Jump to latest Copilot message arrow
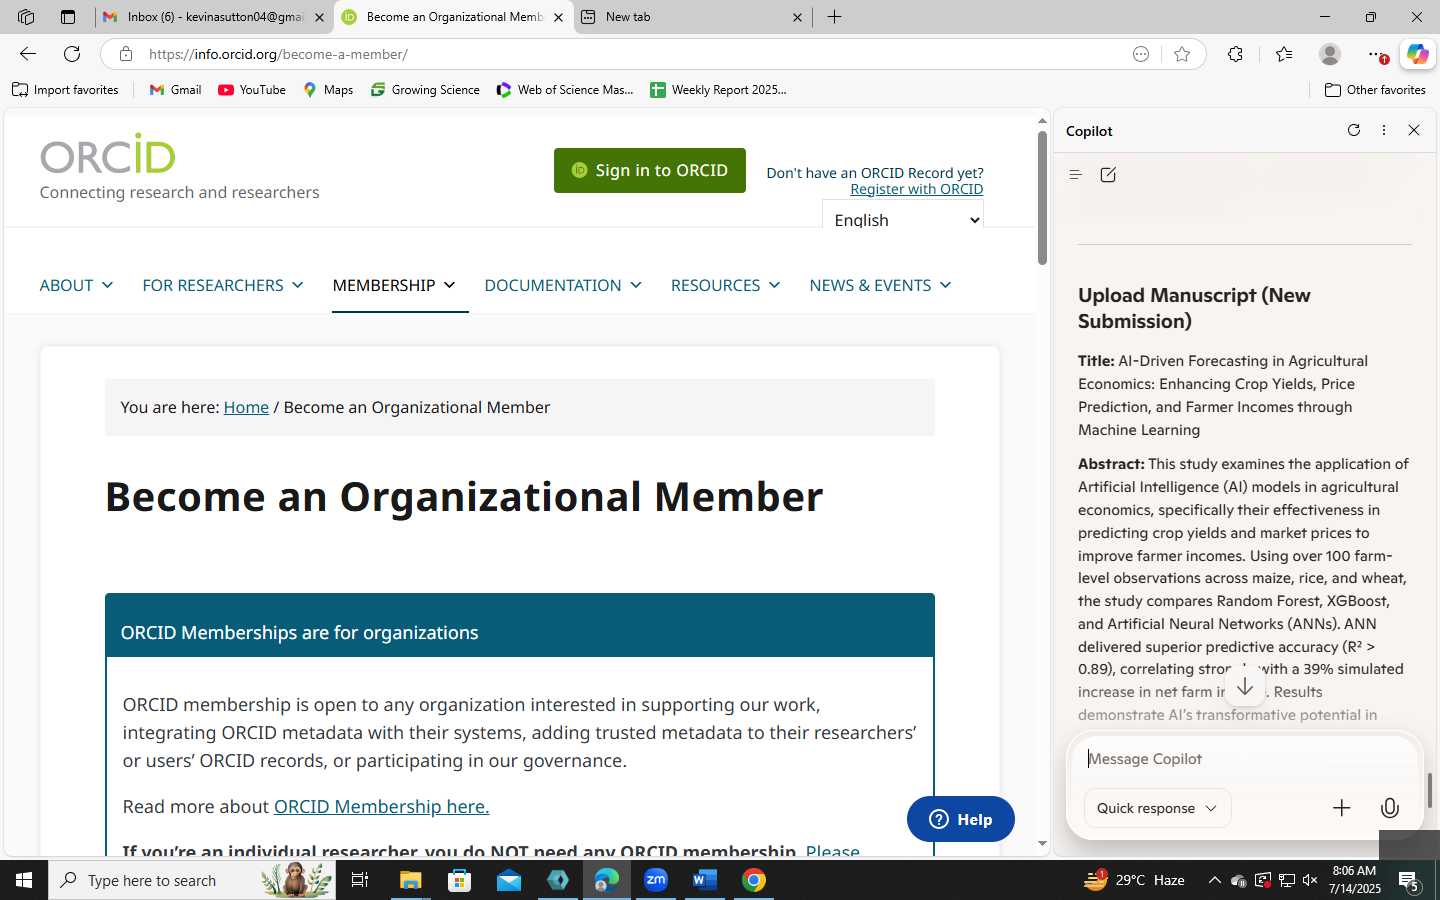Viewport: 1440px width, 900px height. 1245,687
